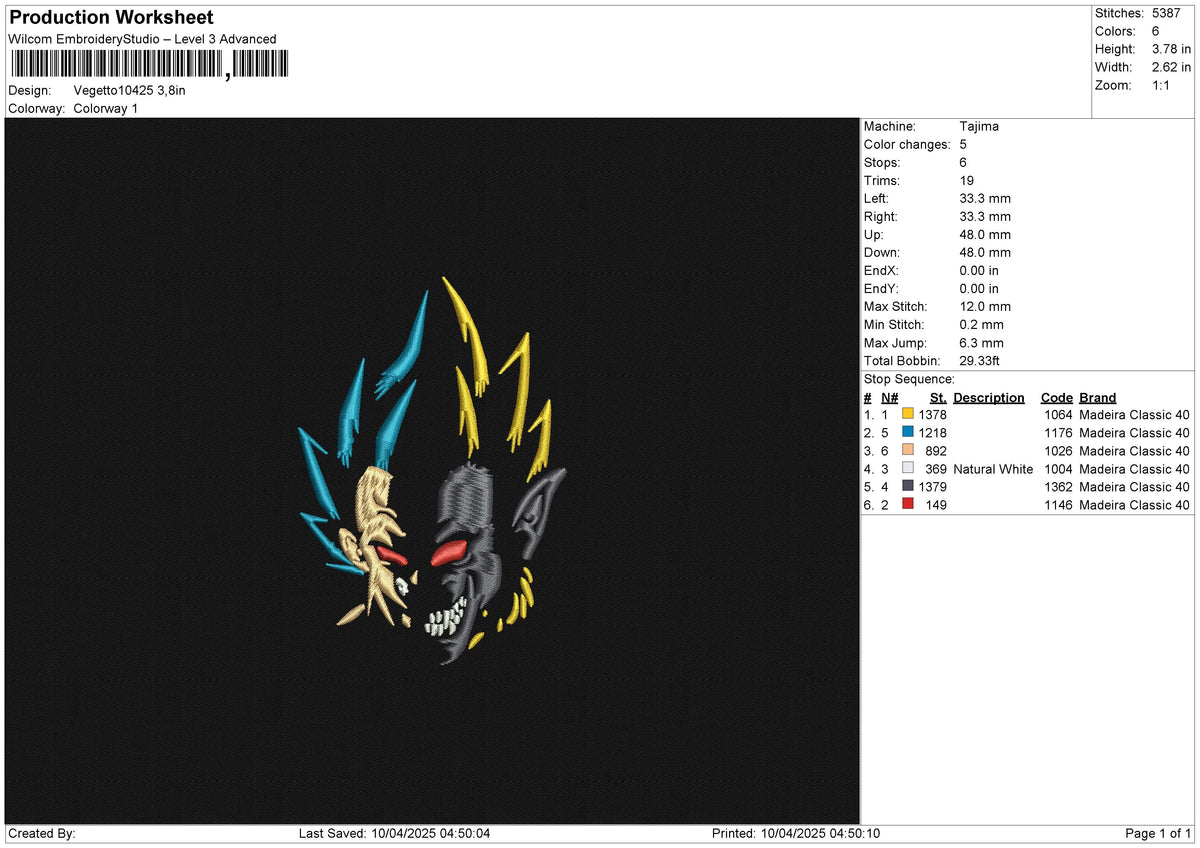This screenshot has width=1200, height=848.
Task: Select the 'Colorway 1' value
Action: pyautogui.click(x=106, y=108)
